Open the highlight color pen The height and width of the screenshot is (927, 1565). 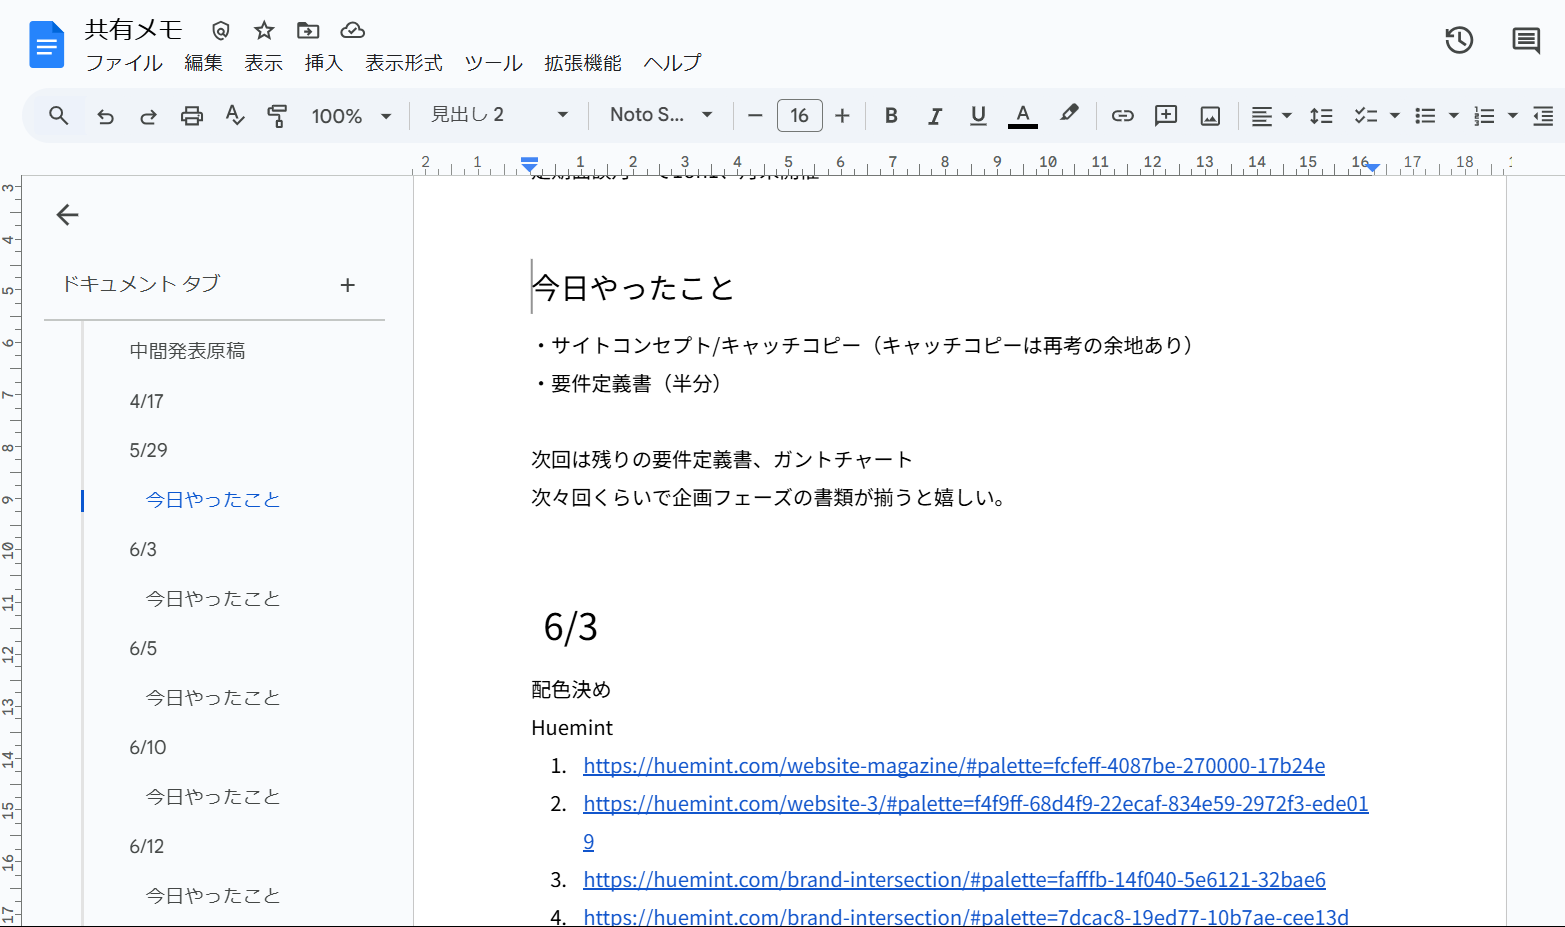(1069, 114)
